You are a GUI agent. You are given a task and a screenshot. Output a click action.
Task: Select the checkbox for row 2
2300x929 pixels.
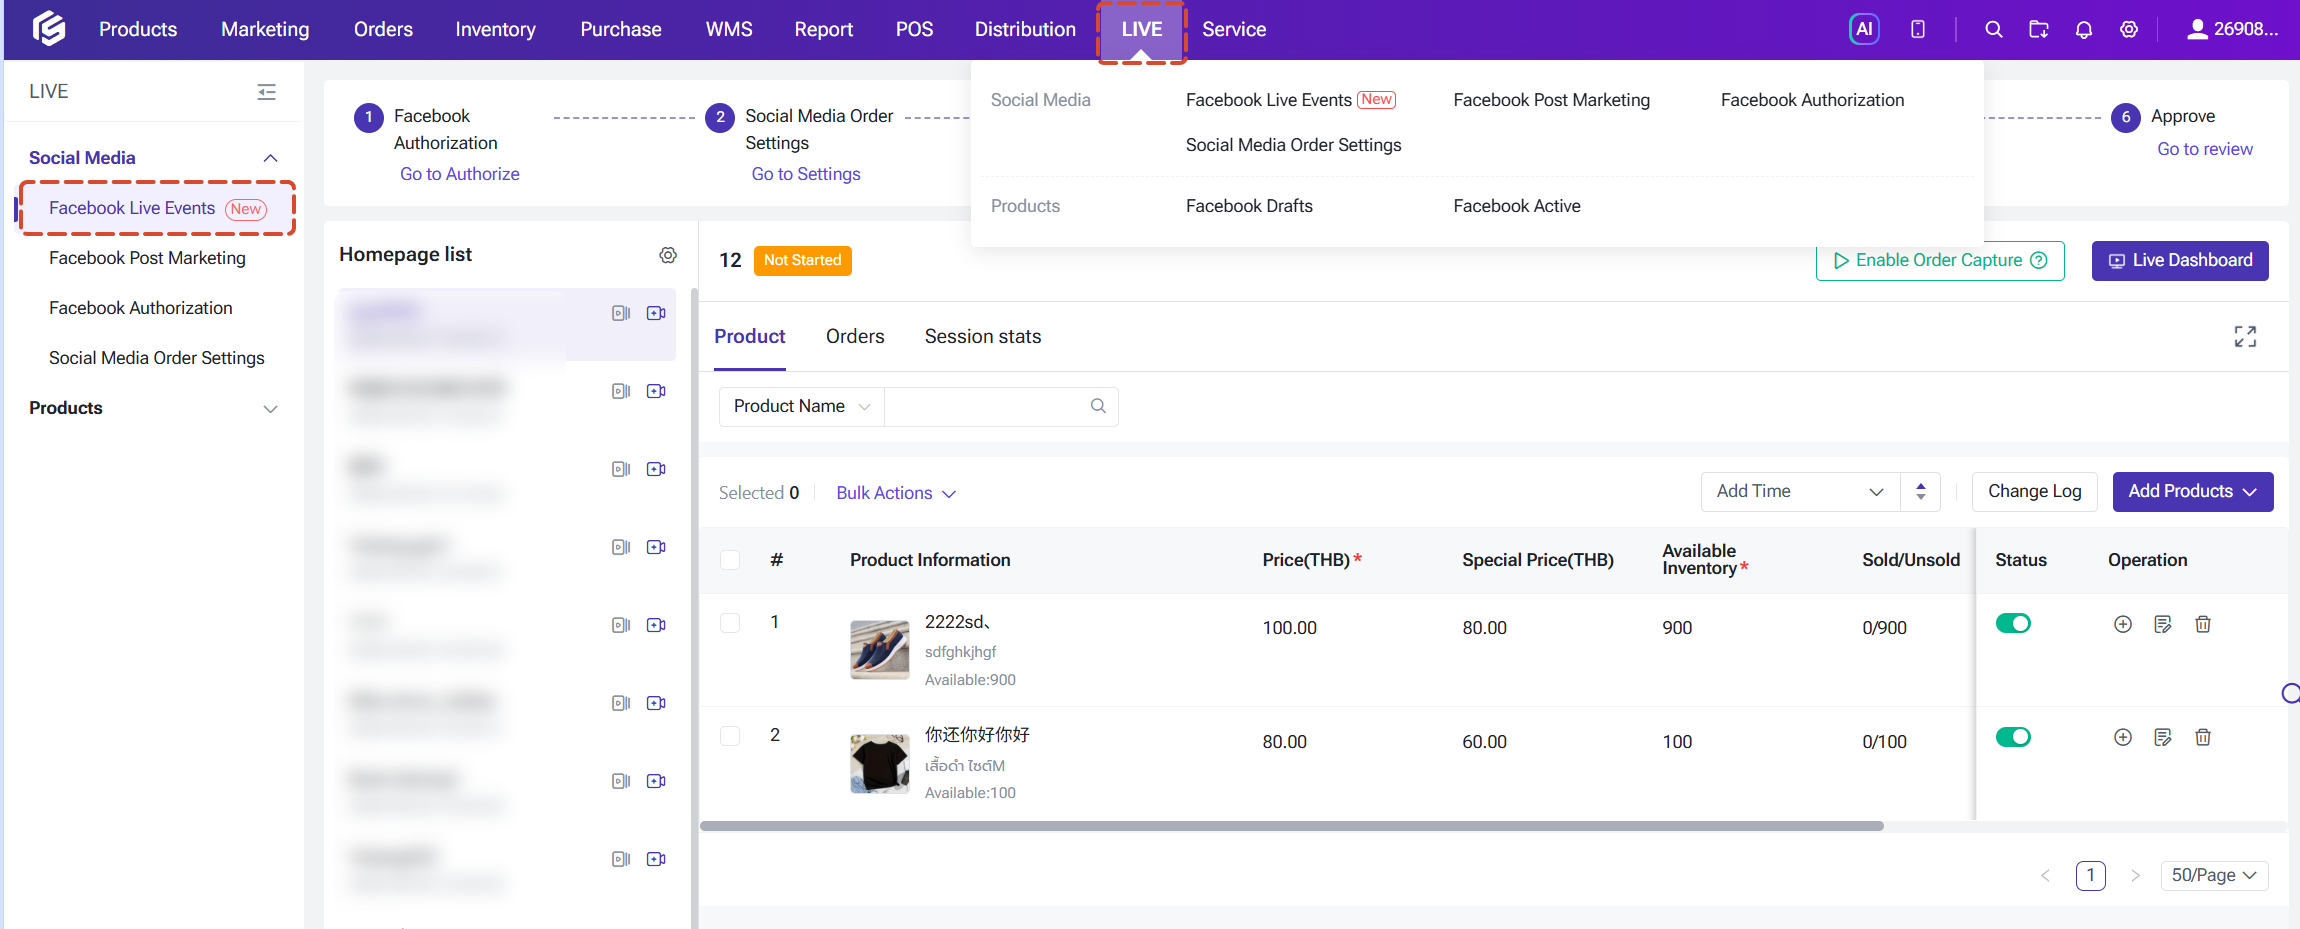point(730,736)
